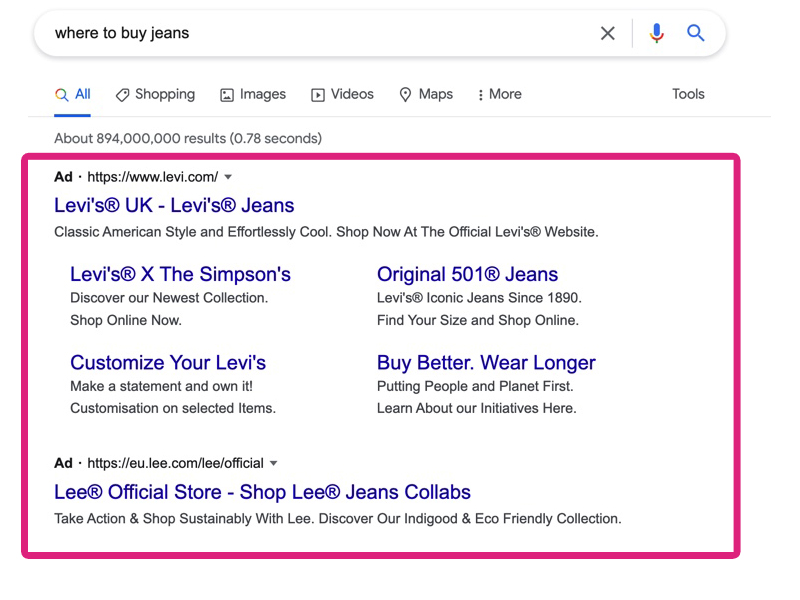Open the Lee® Official Store ad headline
The height and width of the screenshot is (600, 800).
[x=262, y=492]
